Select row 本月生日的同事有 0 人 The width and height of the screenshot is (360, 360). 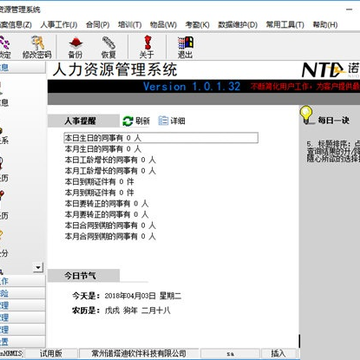[x=103, y=149]
